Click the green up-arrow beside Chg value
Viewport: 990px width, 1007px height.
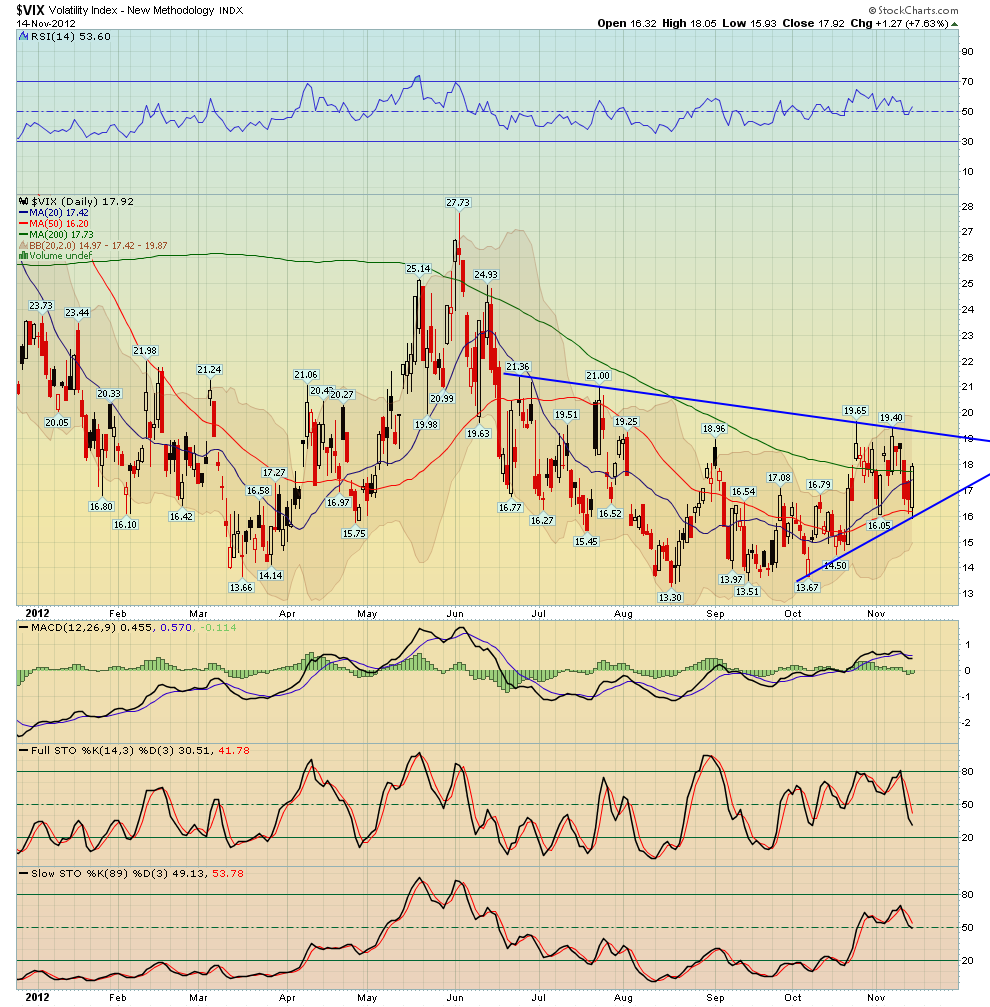pyautogui.click(x=954, y=23)
